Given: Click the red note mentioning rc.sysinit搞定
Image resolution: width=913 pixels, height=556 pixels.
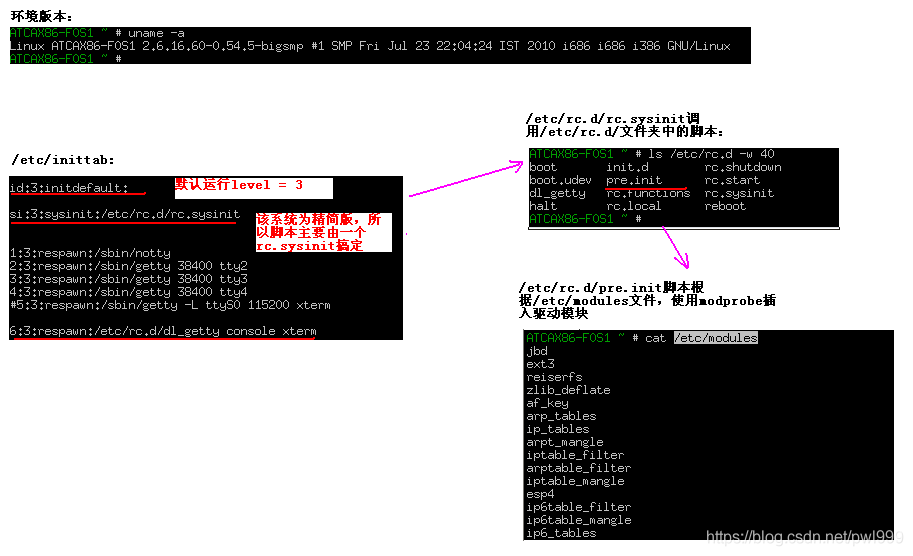Looking at the screenshot, I should click(x=319, y=232).
